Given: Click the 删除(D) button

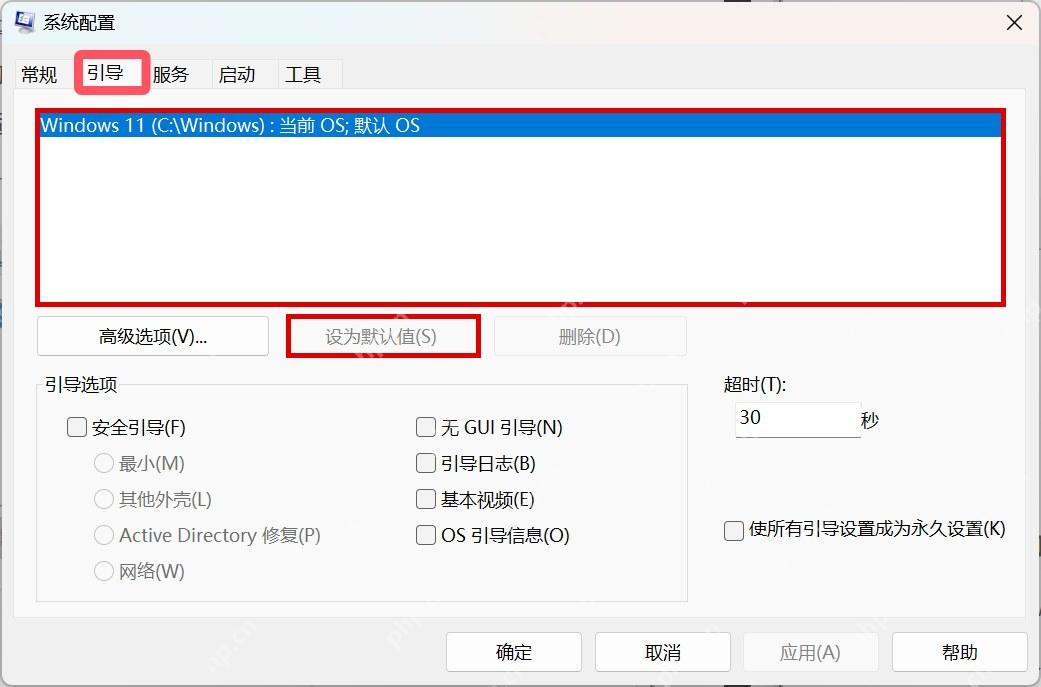Looking at the screenshot, I should [590, 337].
